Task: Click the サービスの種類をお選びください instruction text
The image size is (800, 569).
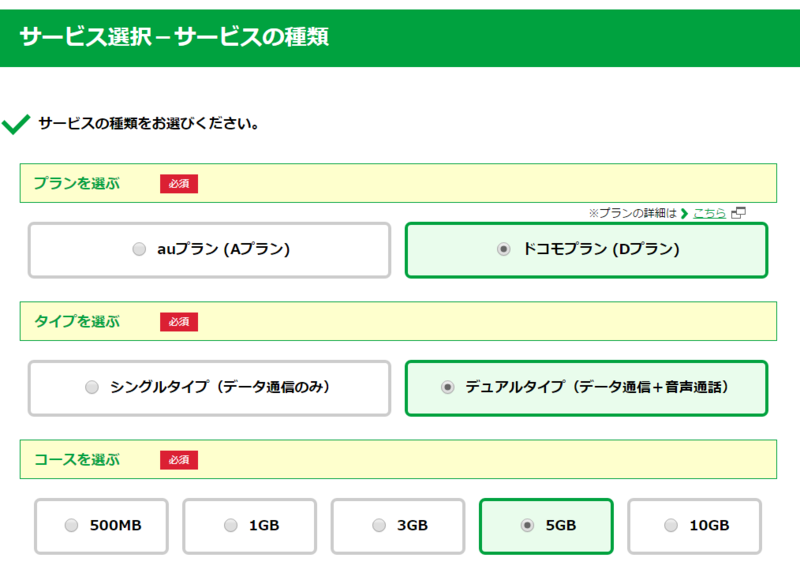Action: (x=149, y=123)
